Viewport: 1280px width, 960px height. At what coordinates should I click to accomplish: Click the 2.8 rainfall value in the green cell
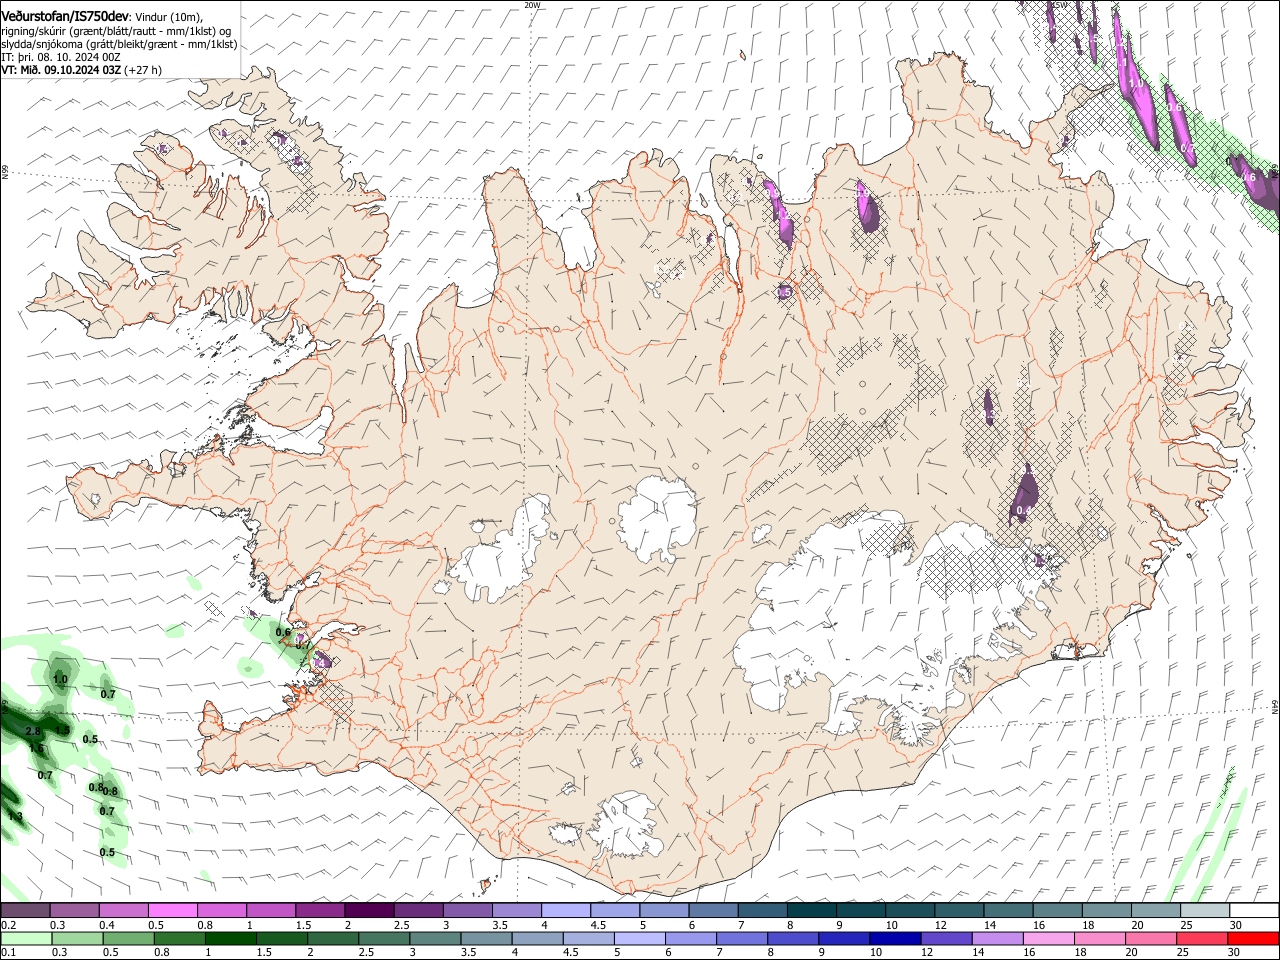click(33, 732)
